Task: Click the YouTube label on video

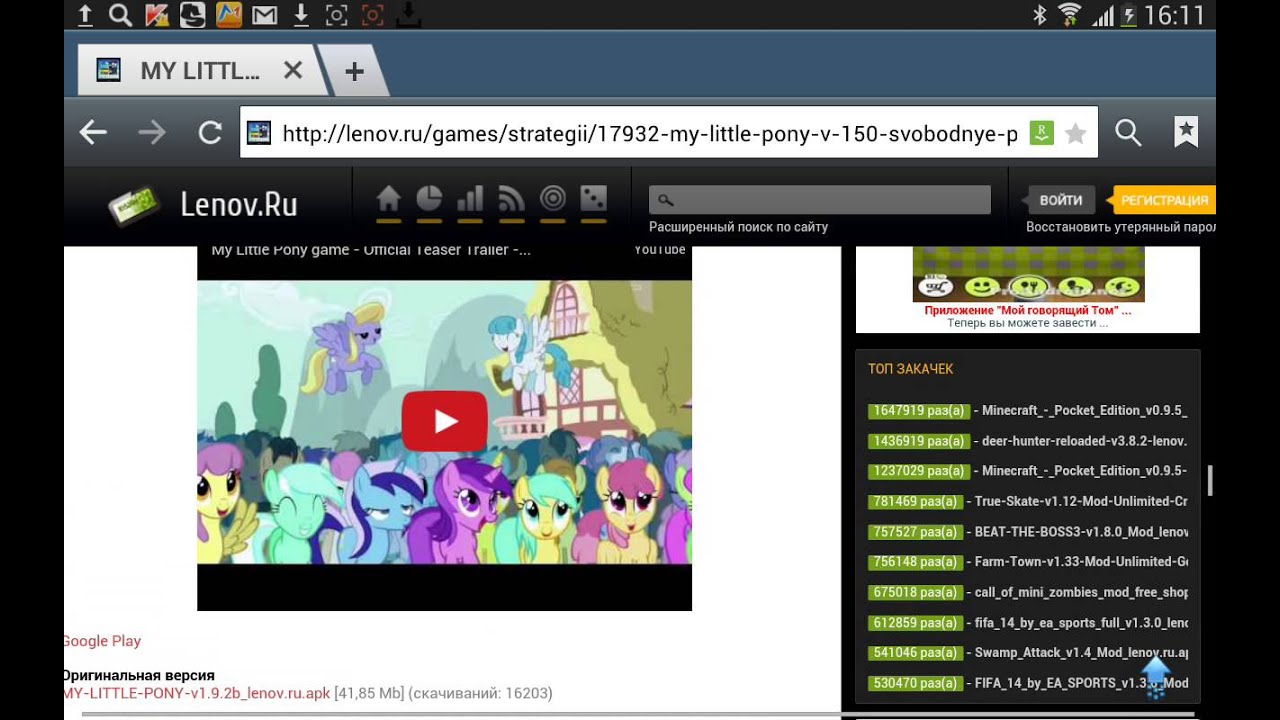Action: point(660,250)
